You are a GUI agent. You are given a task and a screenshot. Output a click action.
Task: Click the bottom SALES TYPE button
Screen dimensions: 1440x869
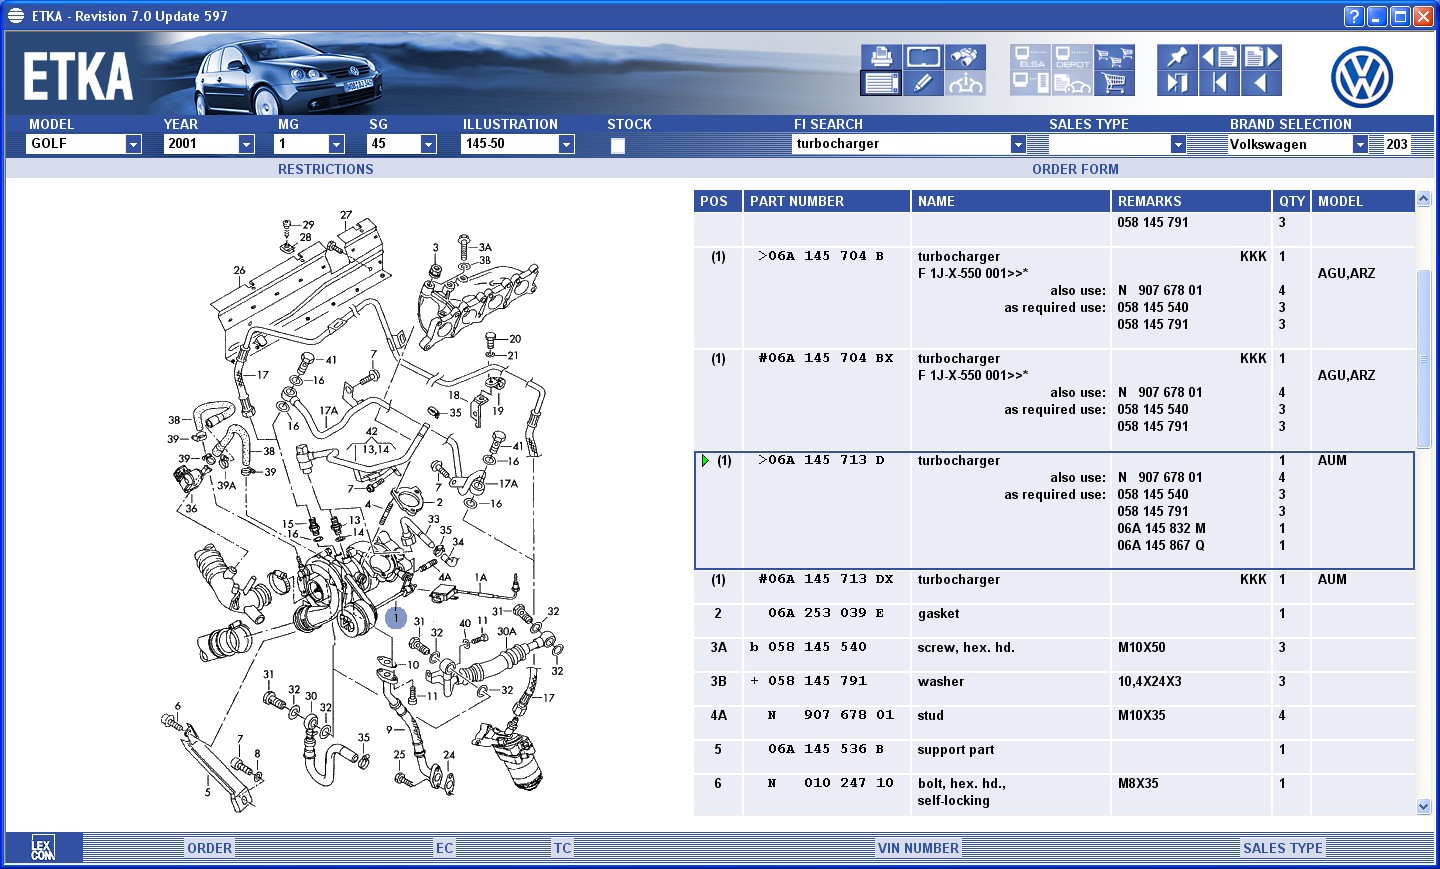(x=1282, y=848)
